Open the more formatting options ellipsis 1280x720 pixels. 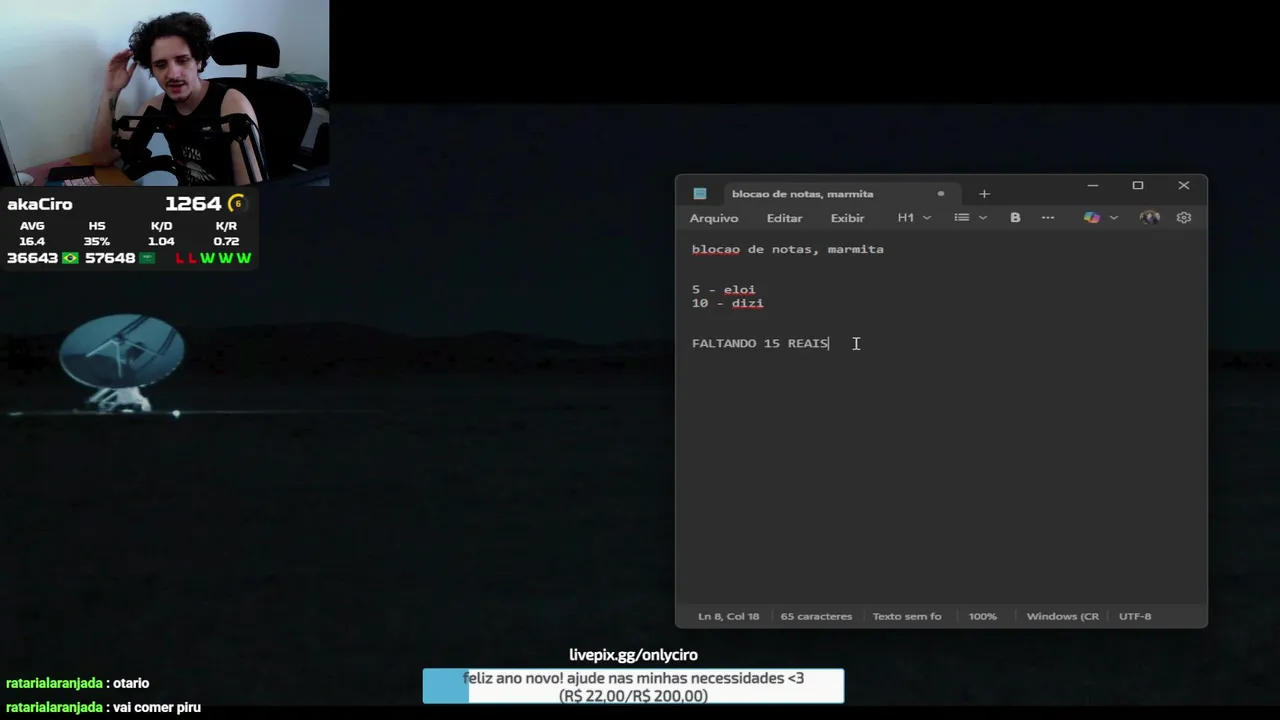(1048, 218)
